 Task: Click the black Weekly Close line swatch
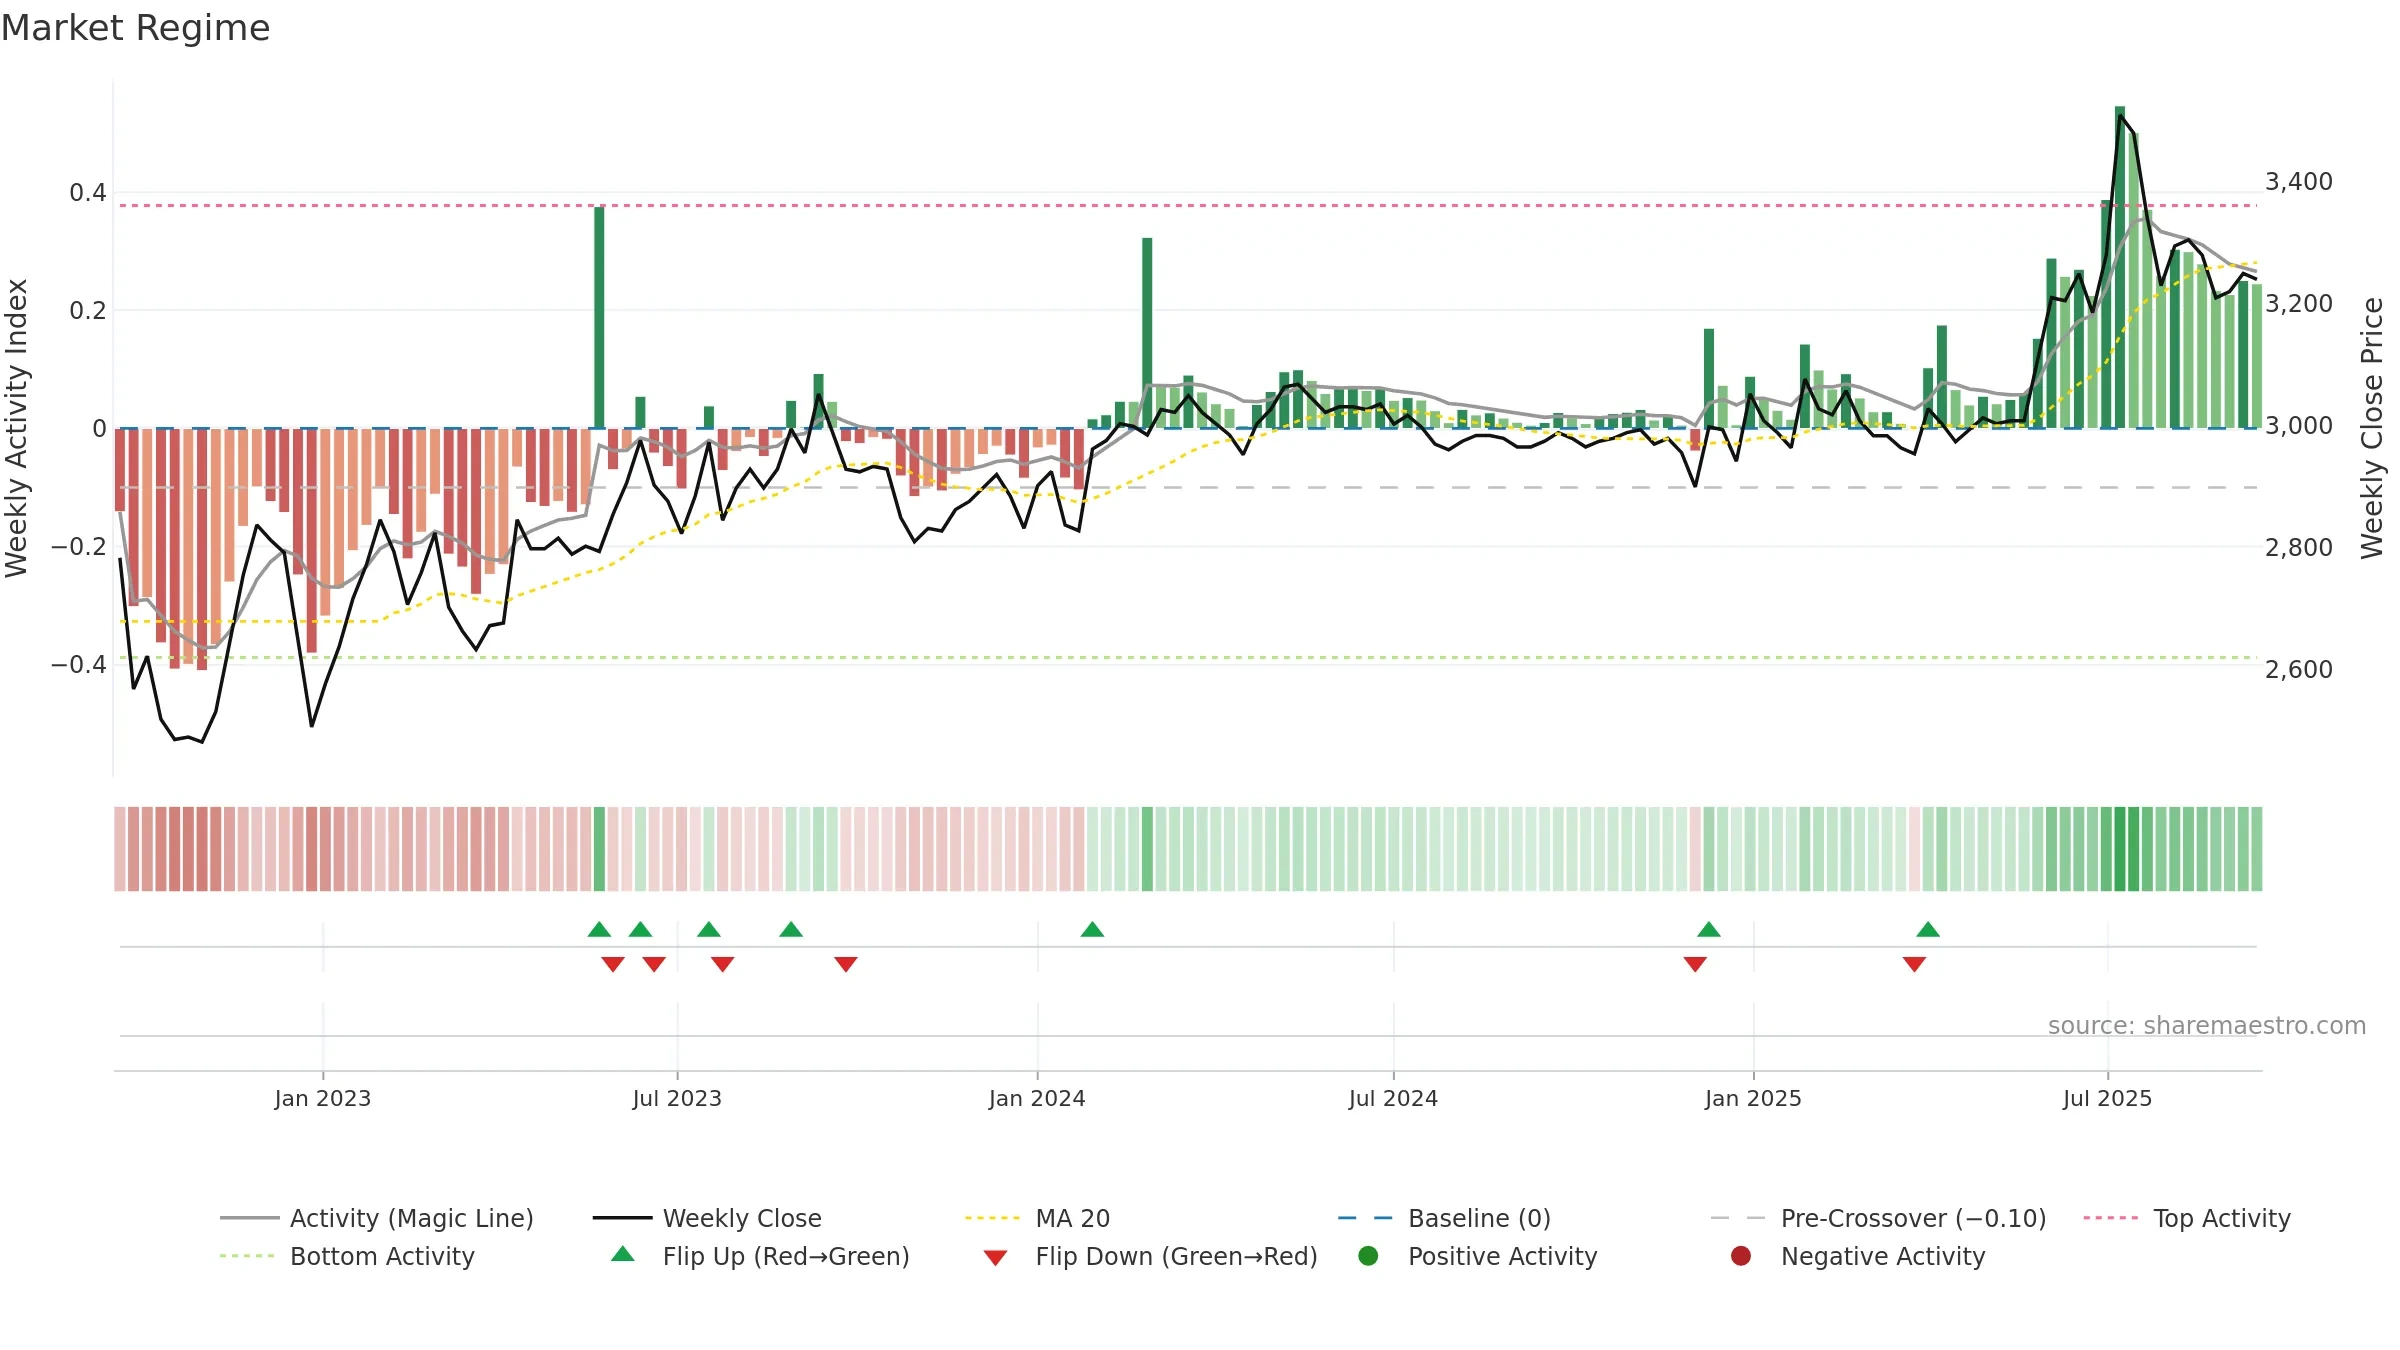point(622,1218)
